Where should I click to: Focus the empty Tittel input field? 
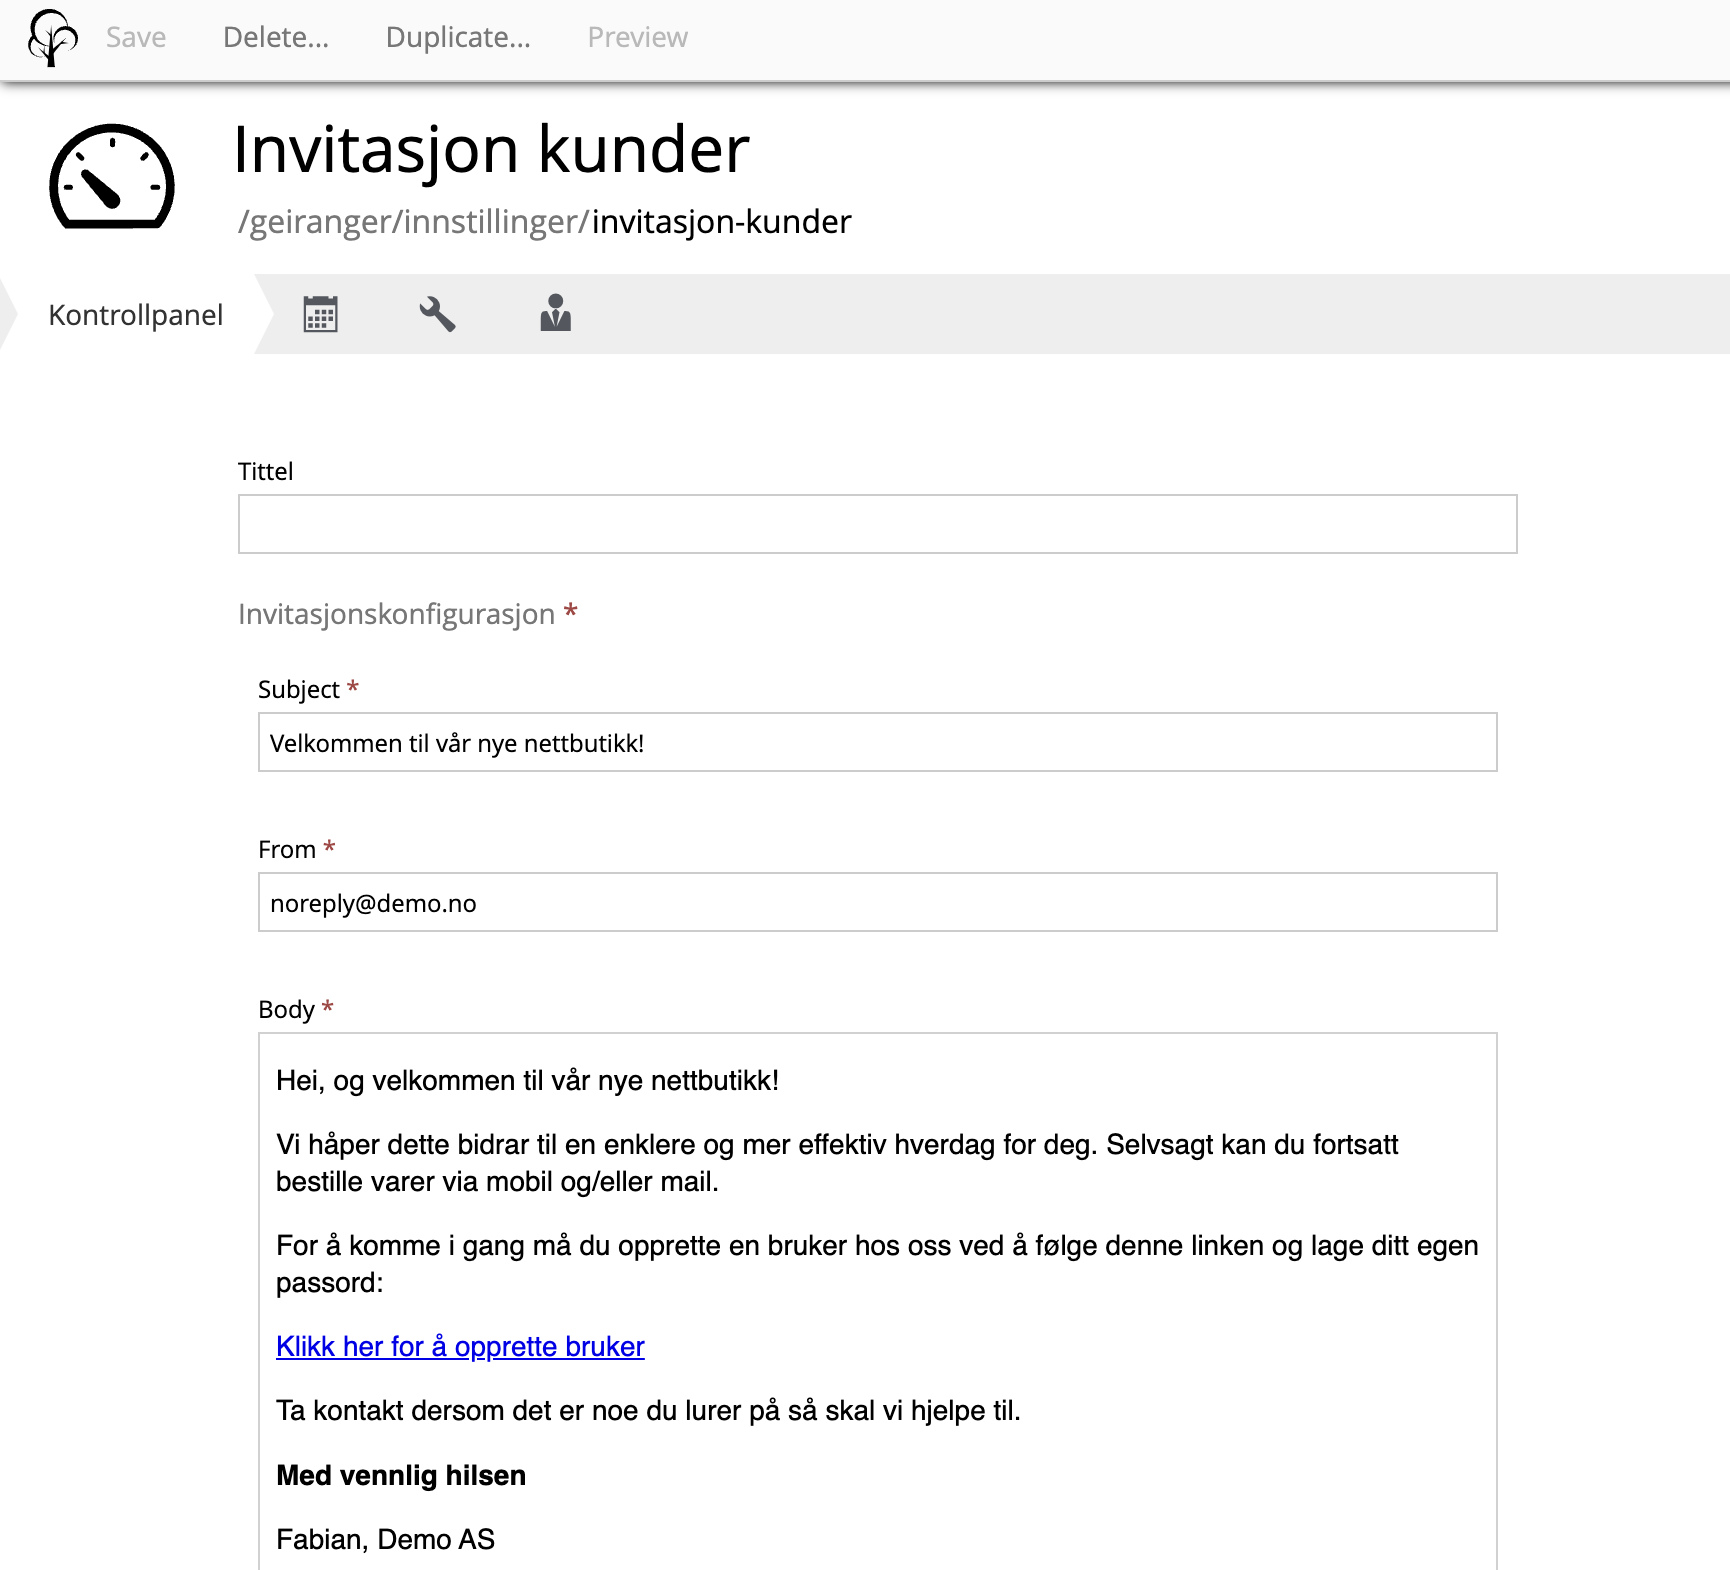tap(877, 524)
